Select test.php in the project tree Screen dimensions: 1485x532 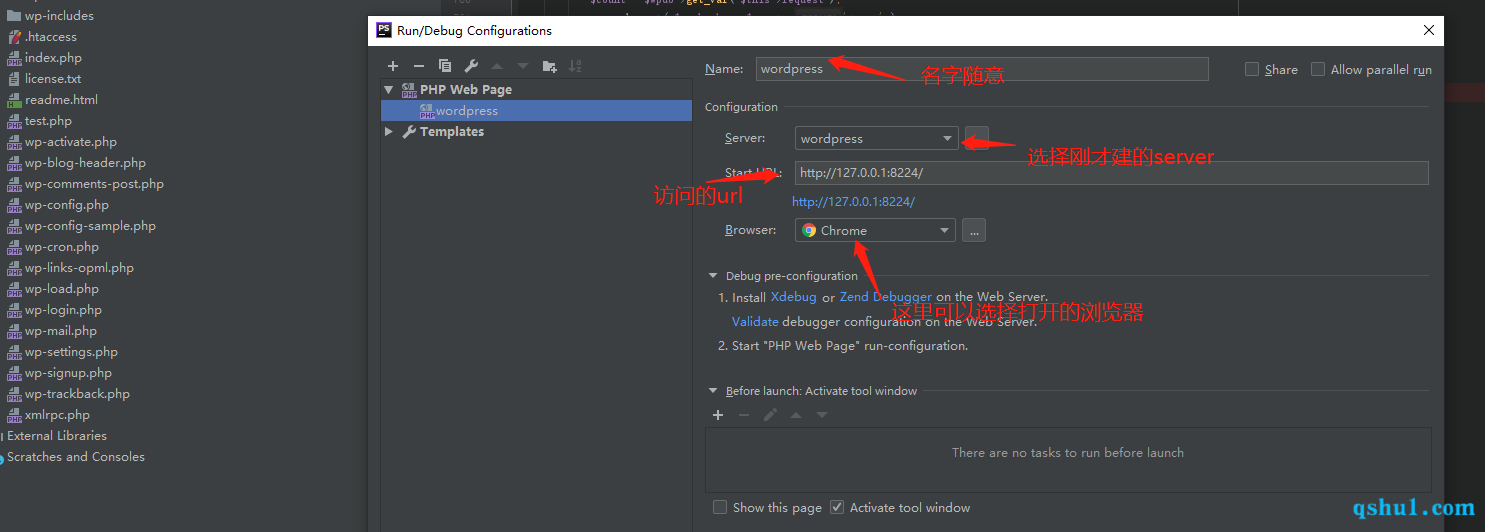pos(48,121)
